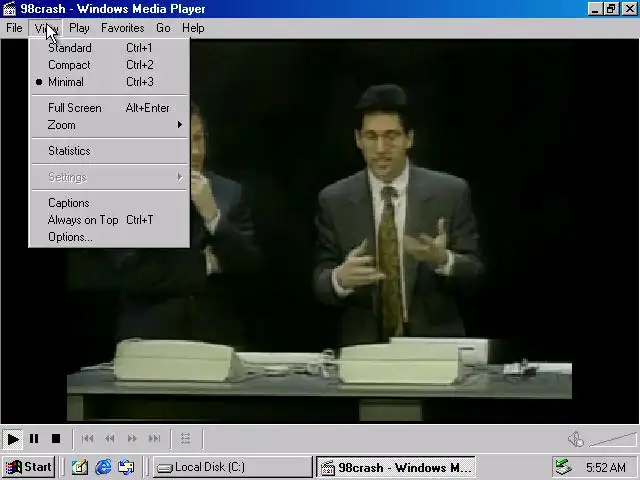The height and width of the screenshot is (480, 640).
Task: Select Compact view mode
Action: 109,65
